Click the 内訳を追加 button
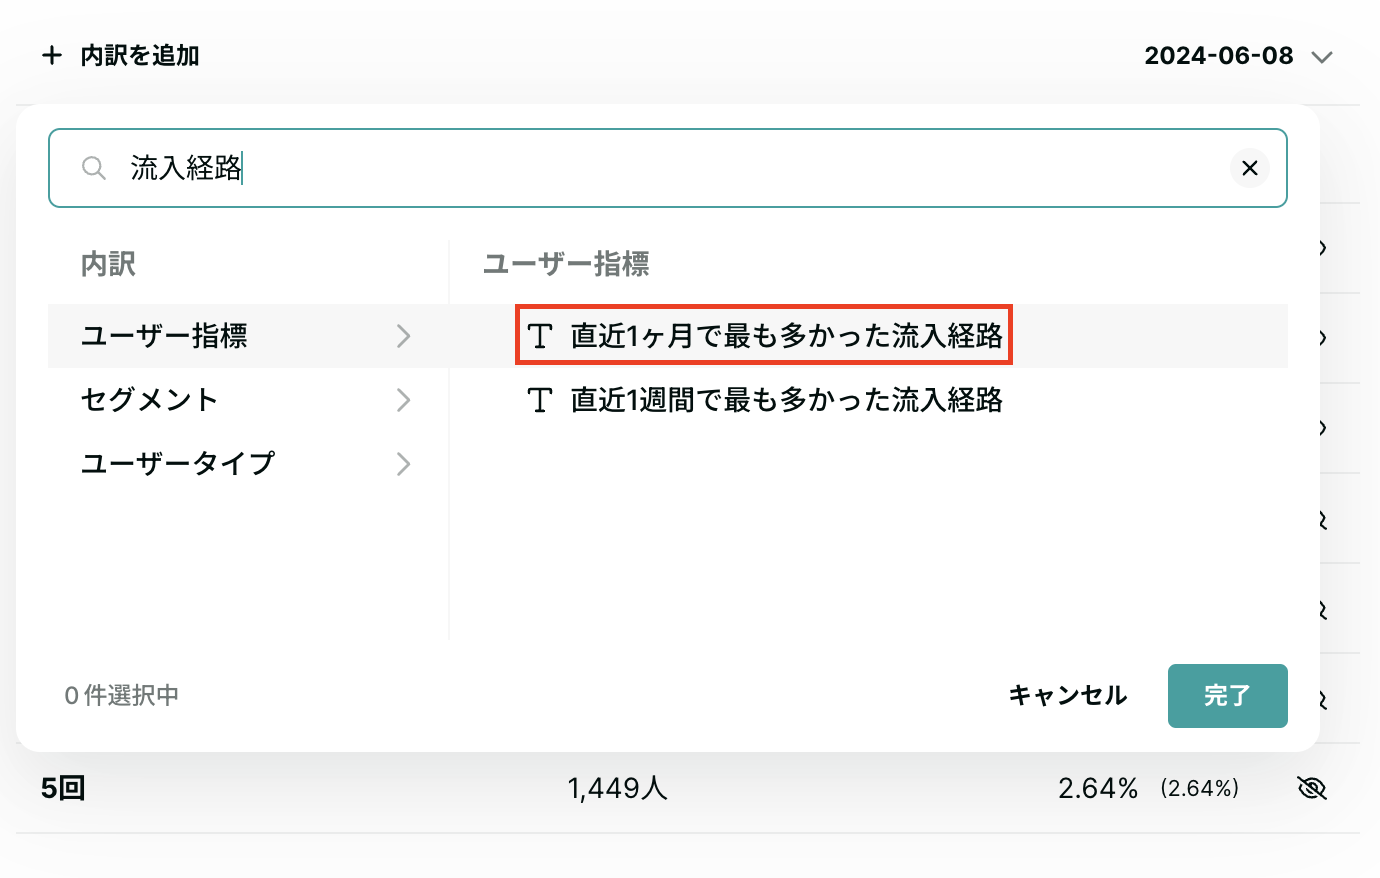This screenshot has width=1380, height=878. coord(120,55)
